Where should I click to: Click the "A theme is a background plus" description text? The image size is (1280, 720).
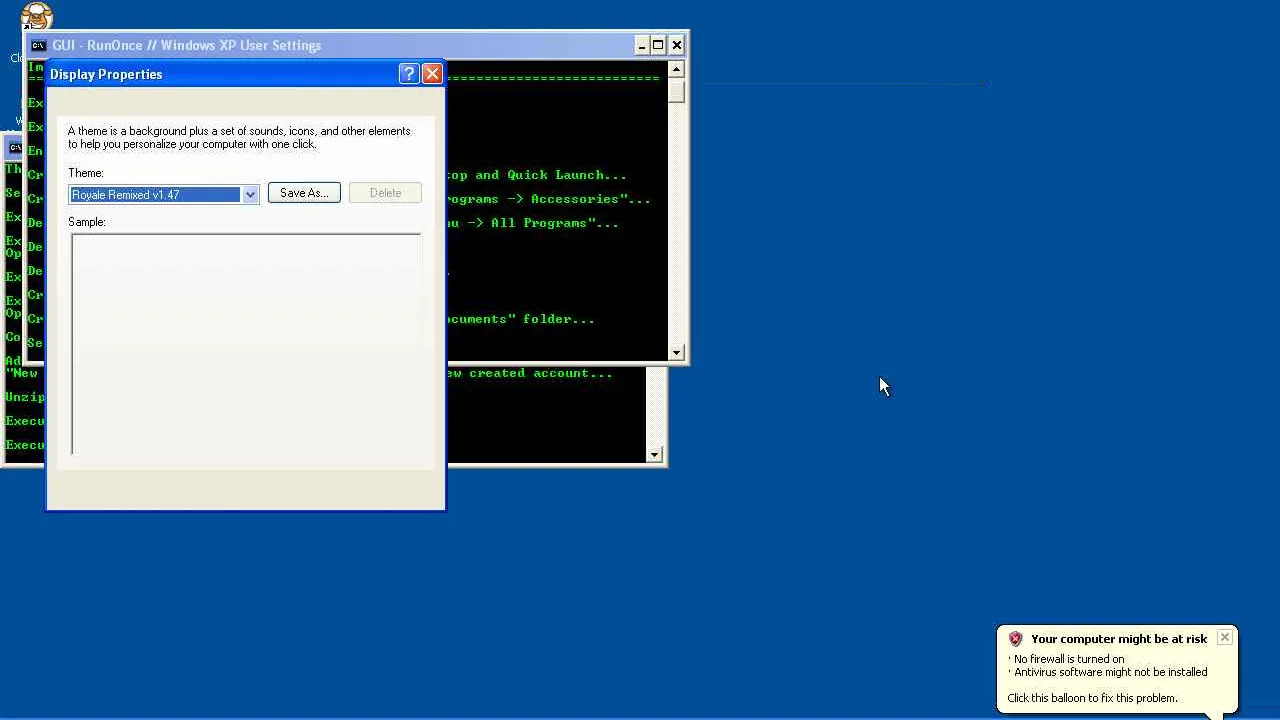239,137
